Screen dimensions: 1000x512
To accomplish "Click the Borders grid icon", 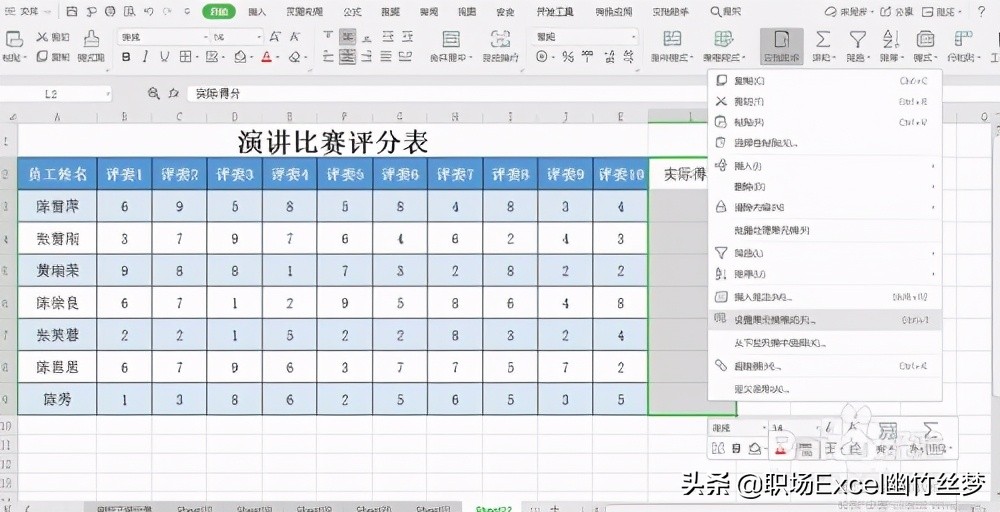I will tap(185, 57).
